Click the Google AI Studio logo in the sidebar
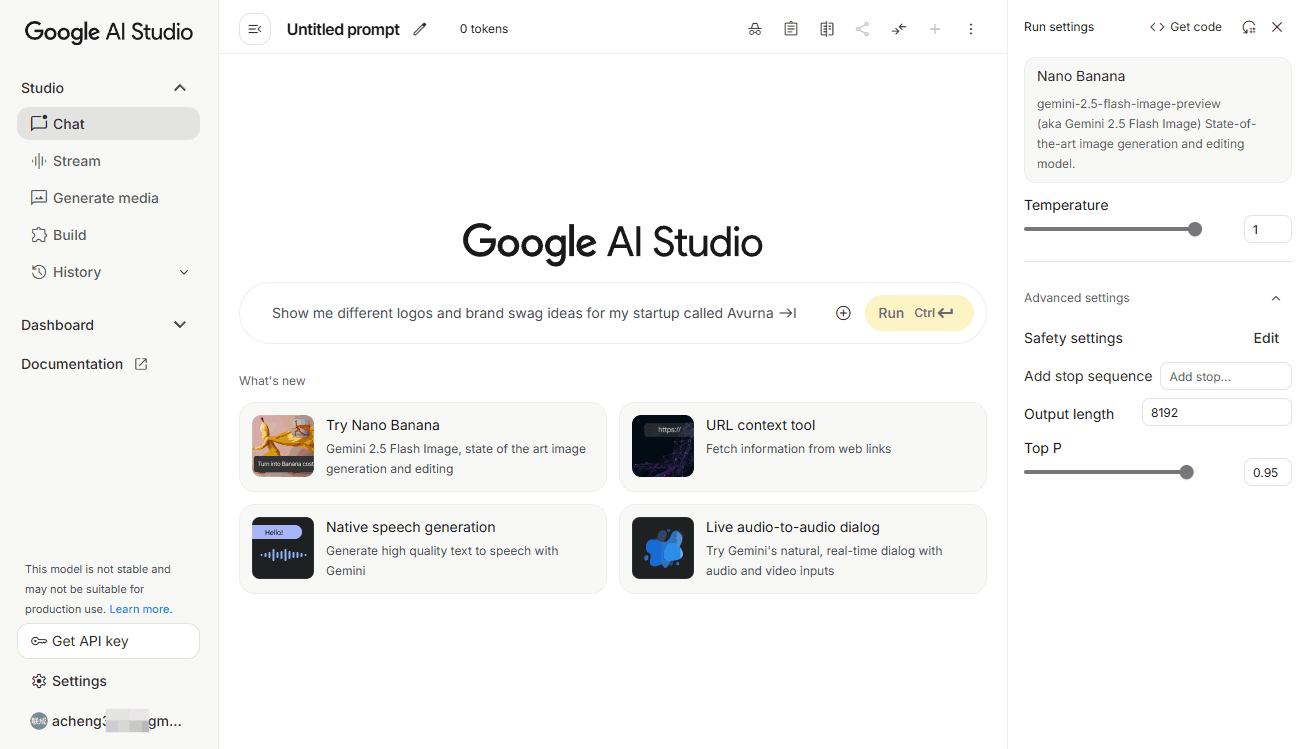 tap(108, 31)
